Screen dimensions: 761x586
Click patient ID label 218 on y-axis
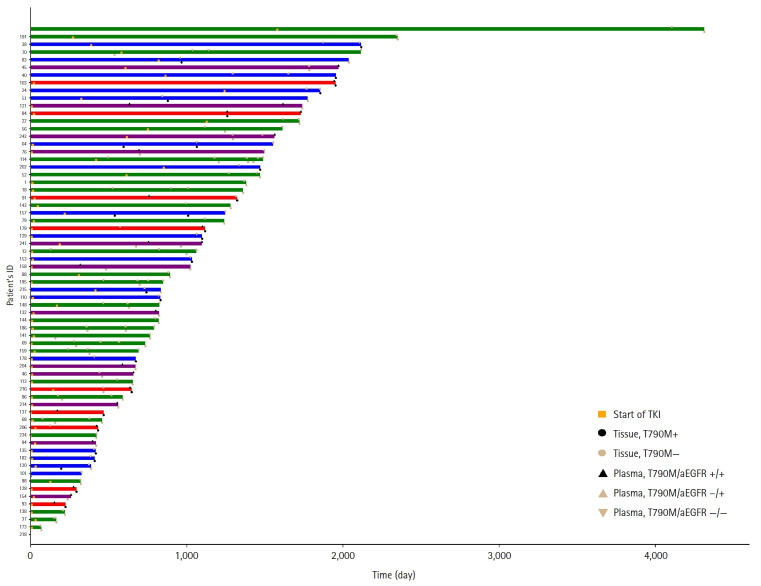(x=23, y=534)
